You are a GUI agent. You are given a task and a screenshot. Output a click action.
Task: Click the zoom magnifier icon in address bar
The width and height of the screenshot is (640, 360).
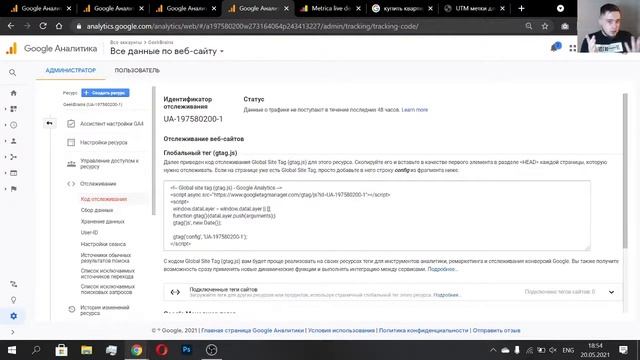pos(529,26)
